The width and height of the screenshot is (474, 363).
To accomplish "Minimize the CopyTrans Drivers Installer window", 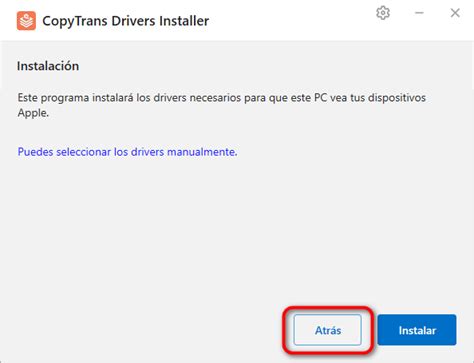I will point(419,13).
